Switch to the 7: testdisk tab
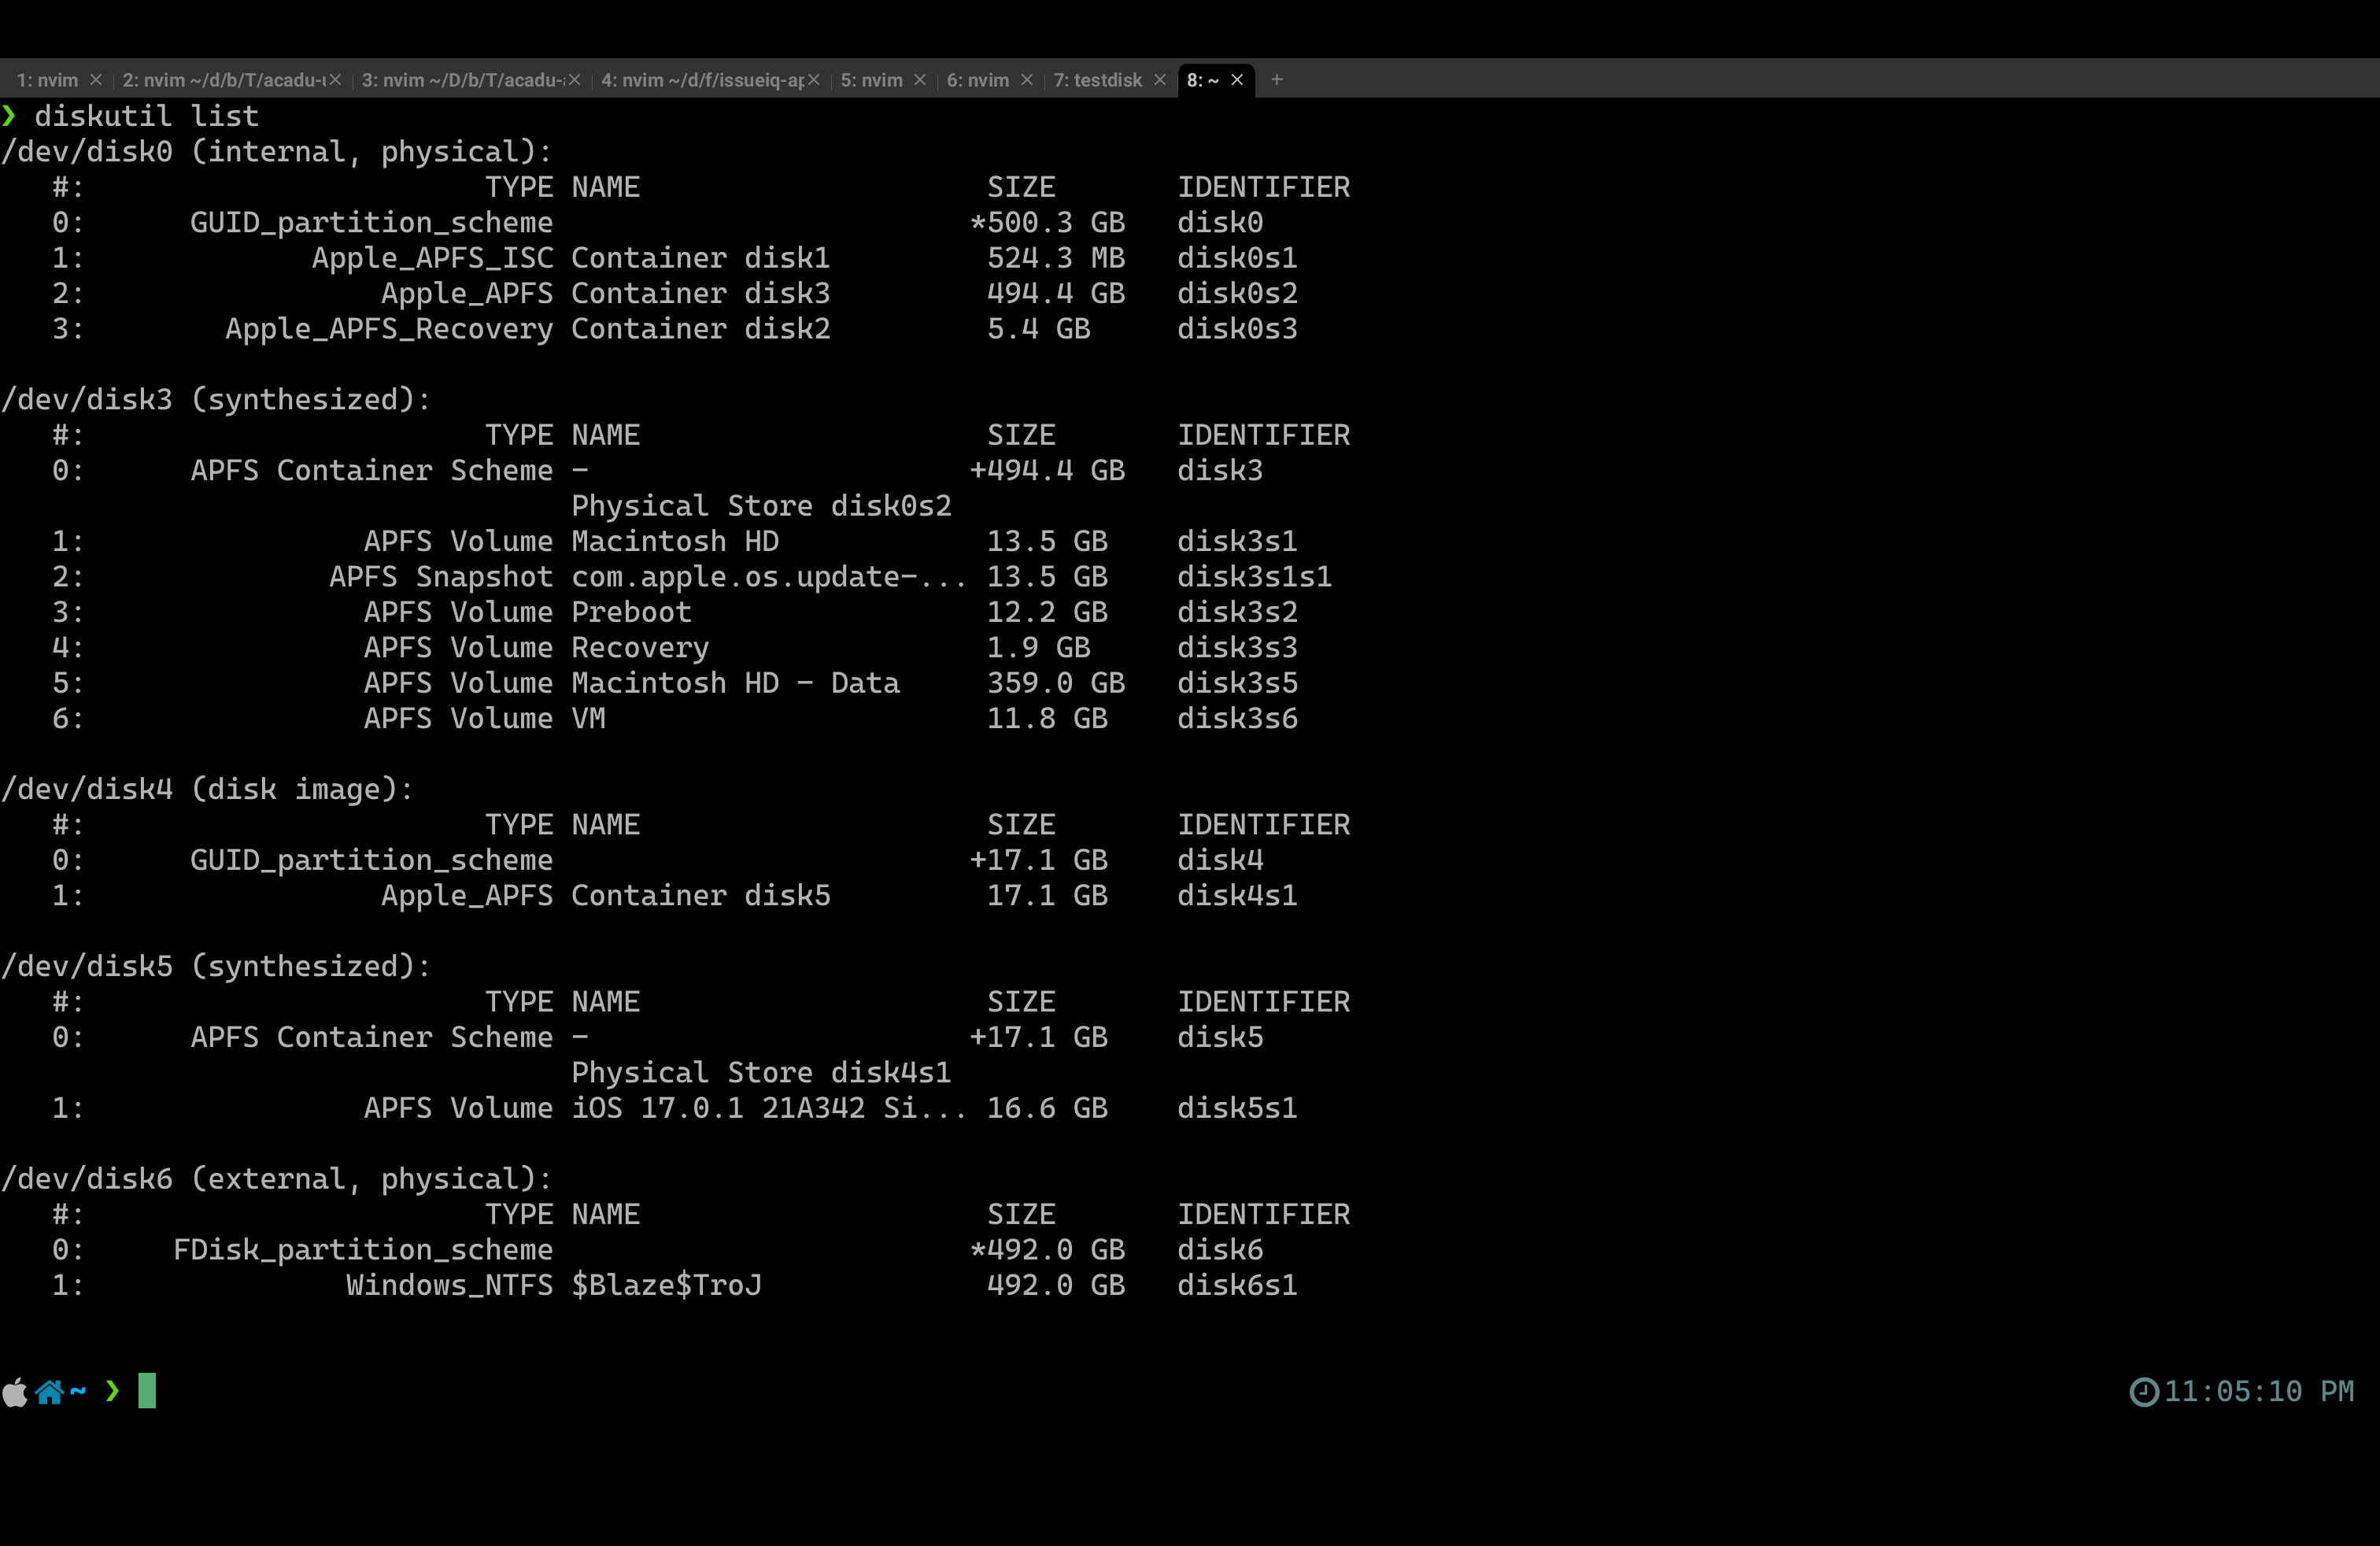Image resolution: width=2380 pixels, height=1546 pixels. point(1097,80)
